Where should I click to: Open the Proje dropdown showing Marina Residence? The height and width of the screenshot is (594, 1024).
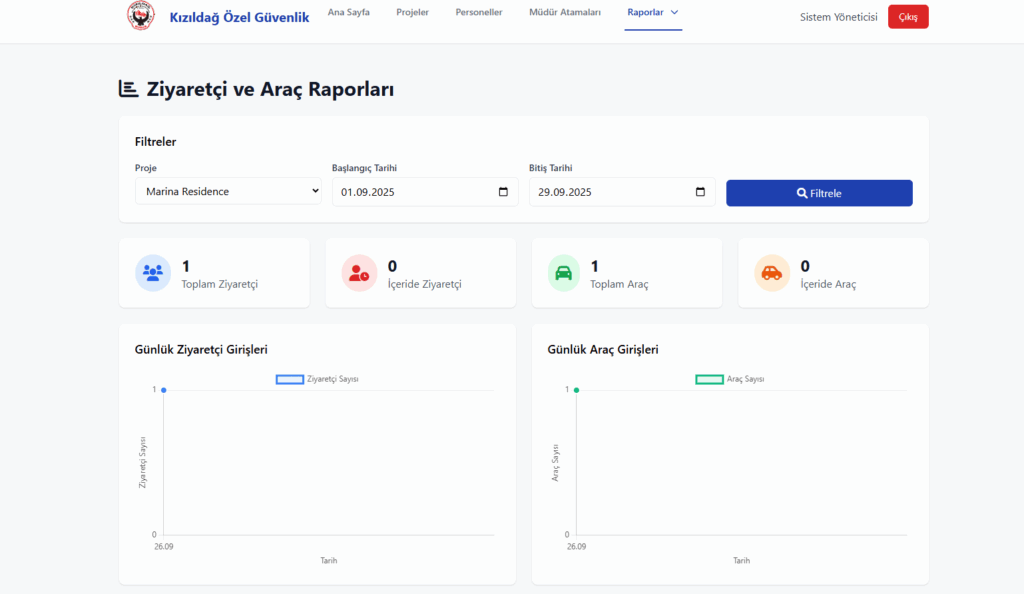(x=228, y=191)
